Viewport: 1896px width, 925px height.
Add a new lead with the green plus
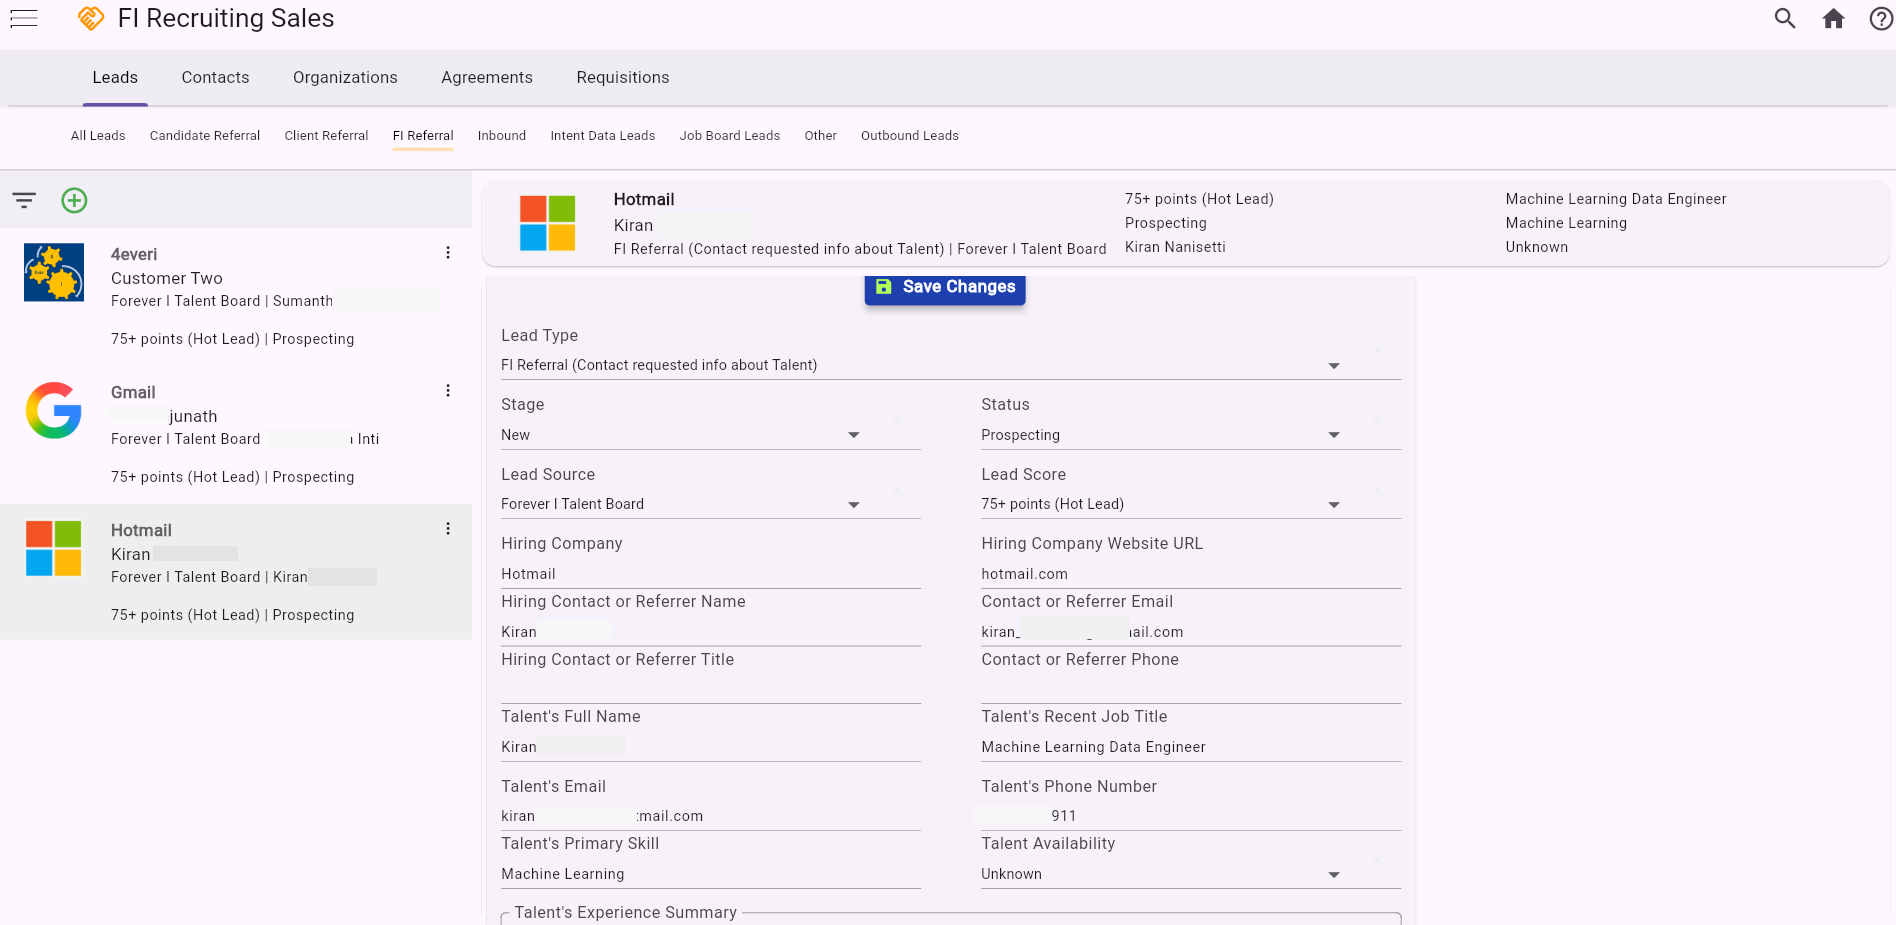(x=74, y=200)
